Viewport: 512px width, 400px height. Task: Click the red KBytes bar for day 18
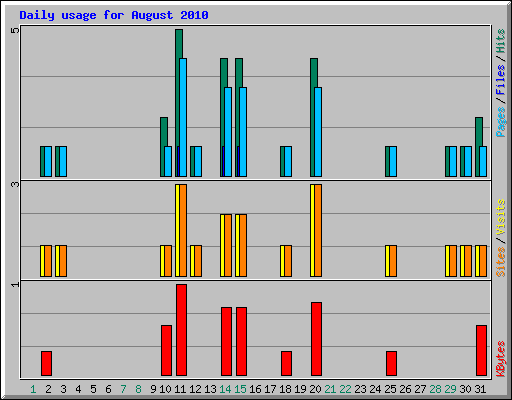[286, 363]
